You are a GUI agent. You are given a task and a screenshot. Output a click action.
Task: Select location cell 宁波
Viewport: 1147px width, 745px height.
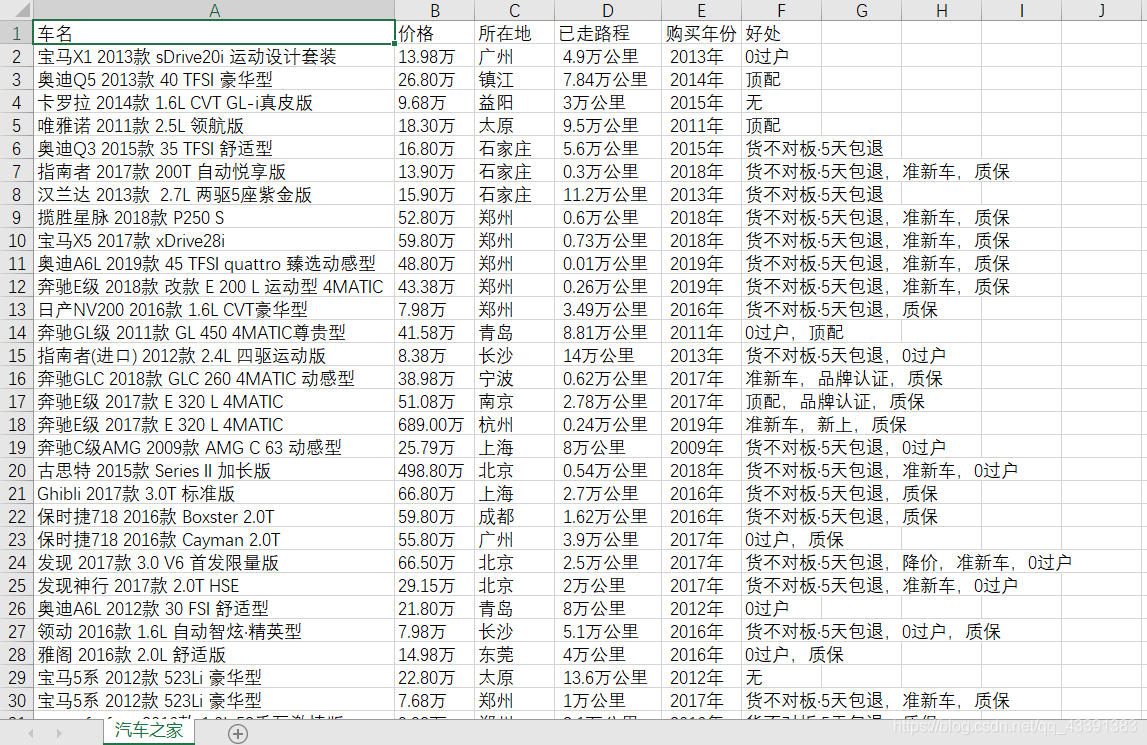pos(514,378)
